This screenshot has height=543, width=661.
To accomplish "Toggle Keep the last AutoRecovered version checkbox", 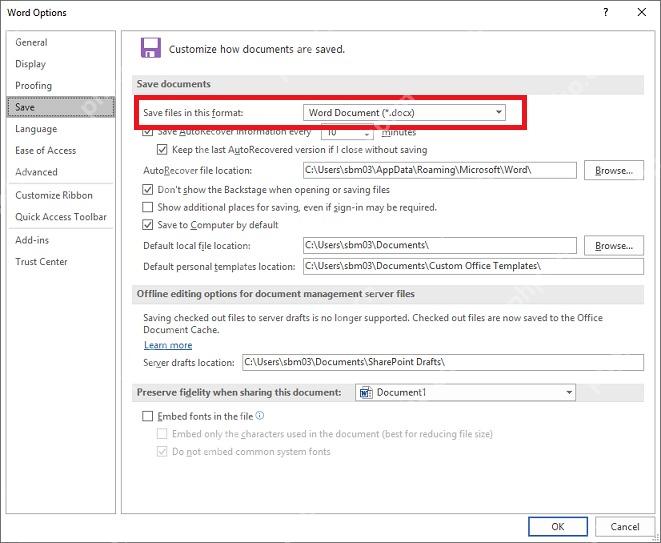I will (x=162, y=149).
